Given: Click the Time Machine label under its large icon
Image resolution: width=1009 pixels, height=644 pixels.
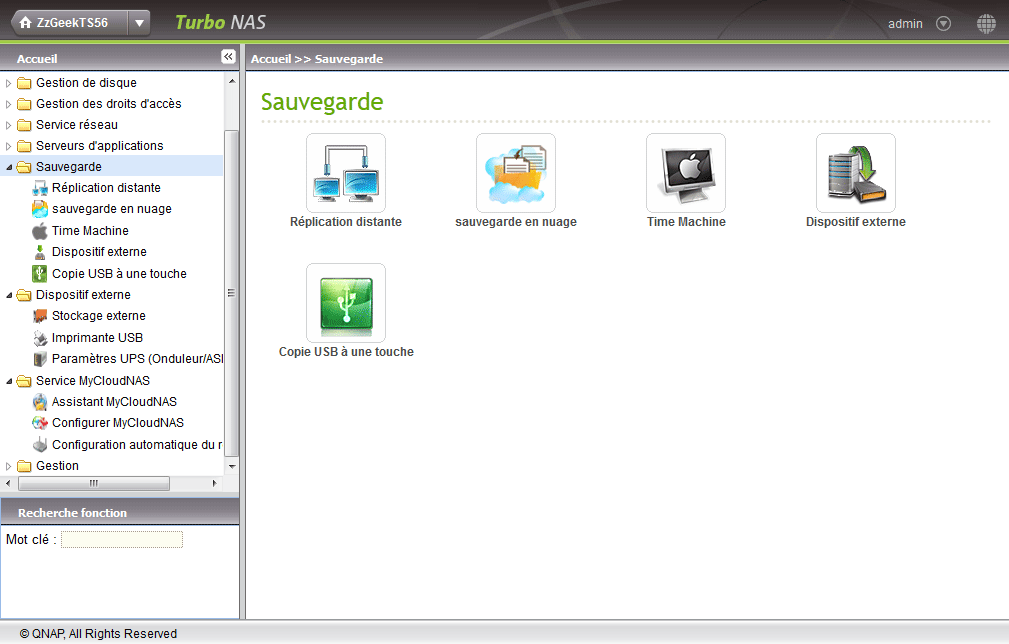Looking at the screenshot, I should pyautogui.click(x=686, y=222).
